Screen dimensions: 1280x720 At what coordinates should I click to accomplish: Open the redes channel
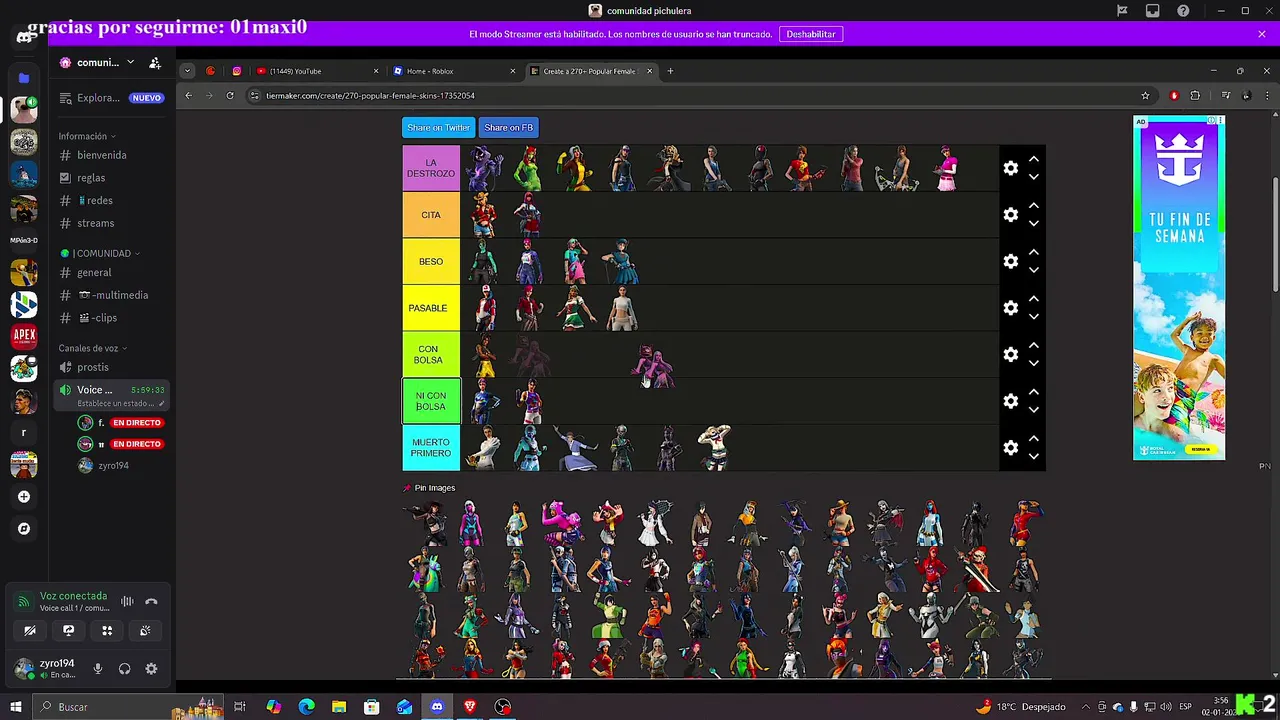(x=111, y=200)
